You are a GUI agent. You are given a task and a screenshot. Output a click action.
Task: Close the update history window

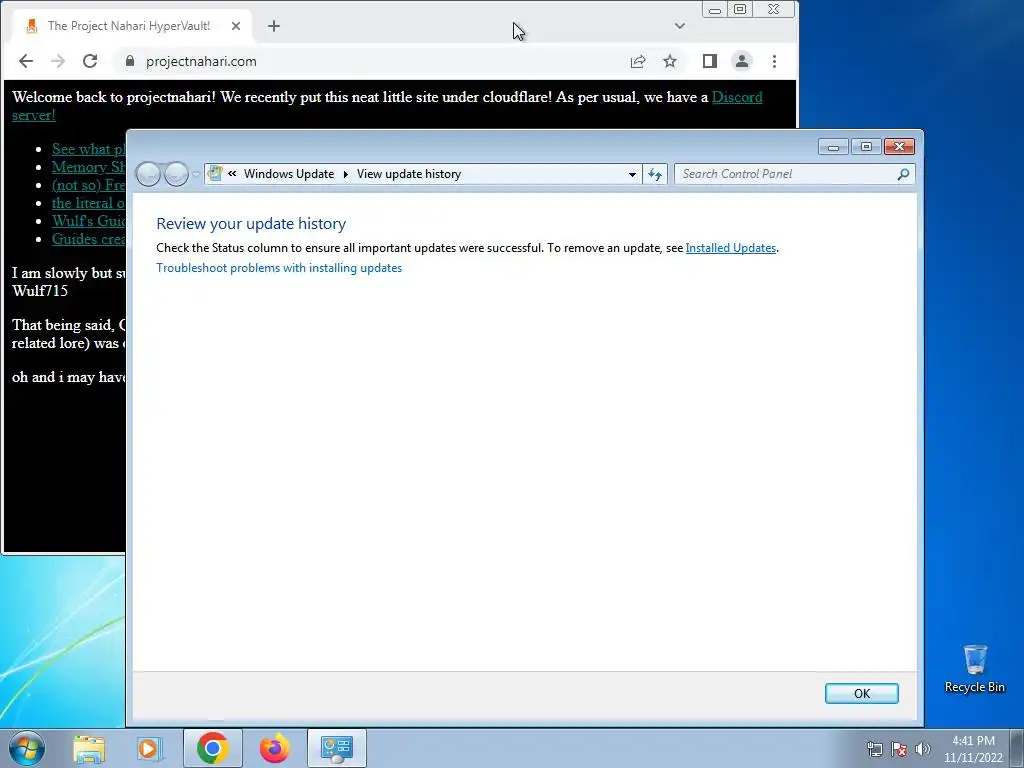[899, 147]
